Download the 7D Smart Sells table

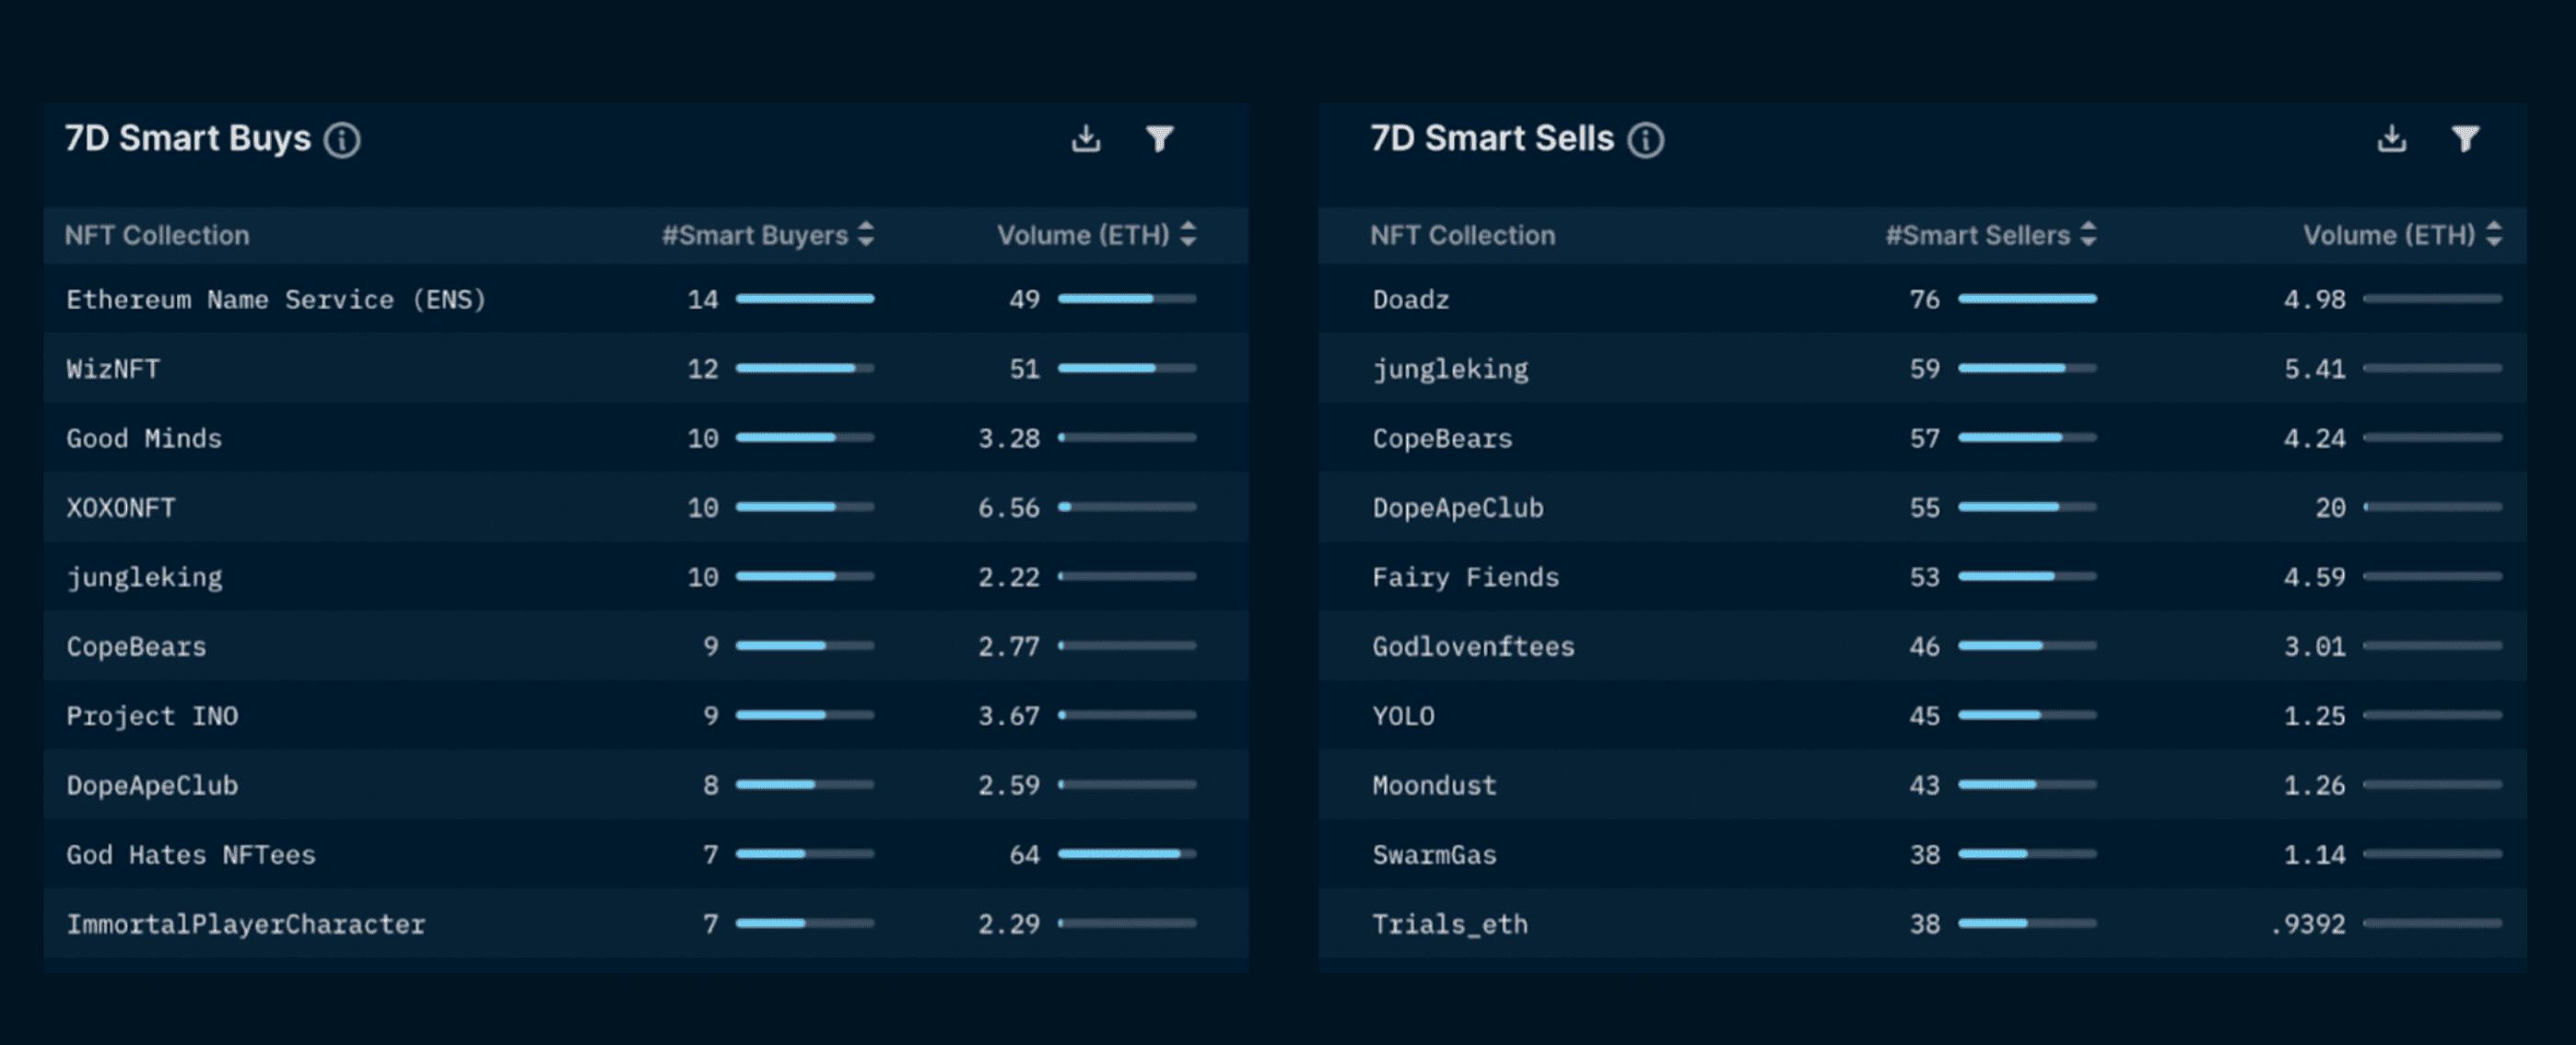(2391, 138)
